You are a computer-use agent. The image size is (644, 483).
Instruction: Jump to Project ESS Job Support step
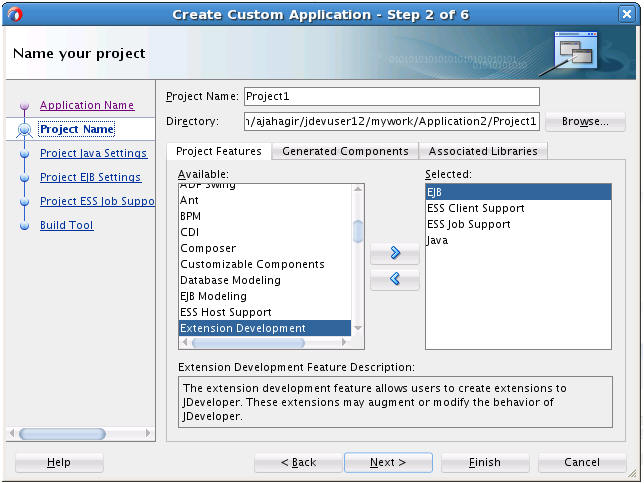(x=97, y=201)
